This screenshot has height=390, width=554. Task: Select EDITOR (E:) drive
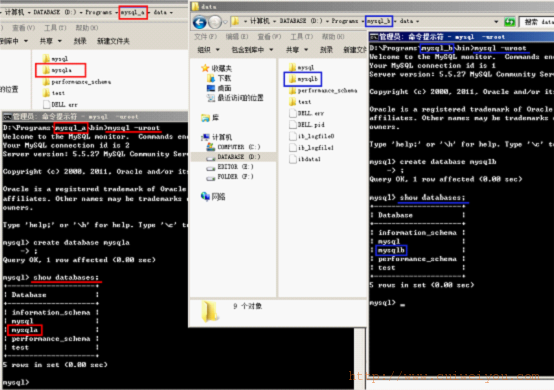(x=230, y=166)
